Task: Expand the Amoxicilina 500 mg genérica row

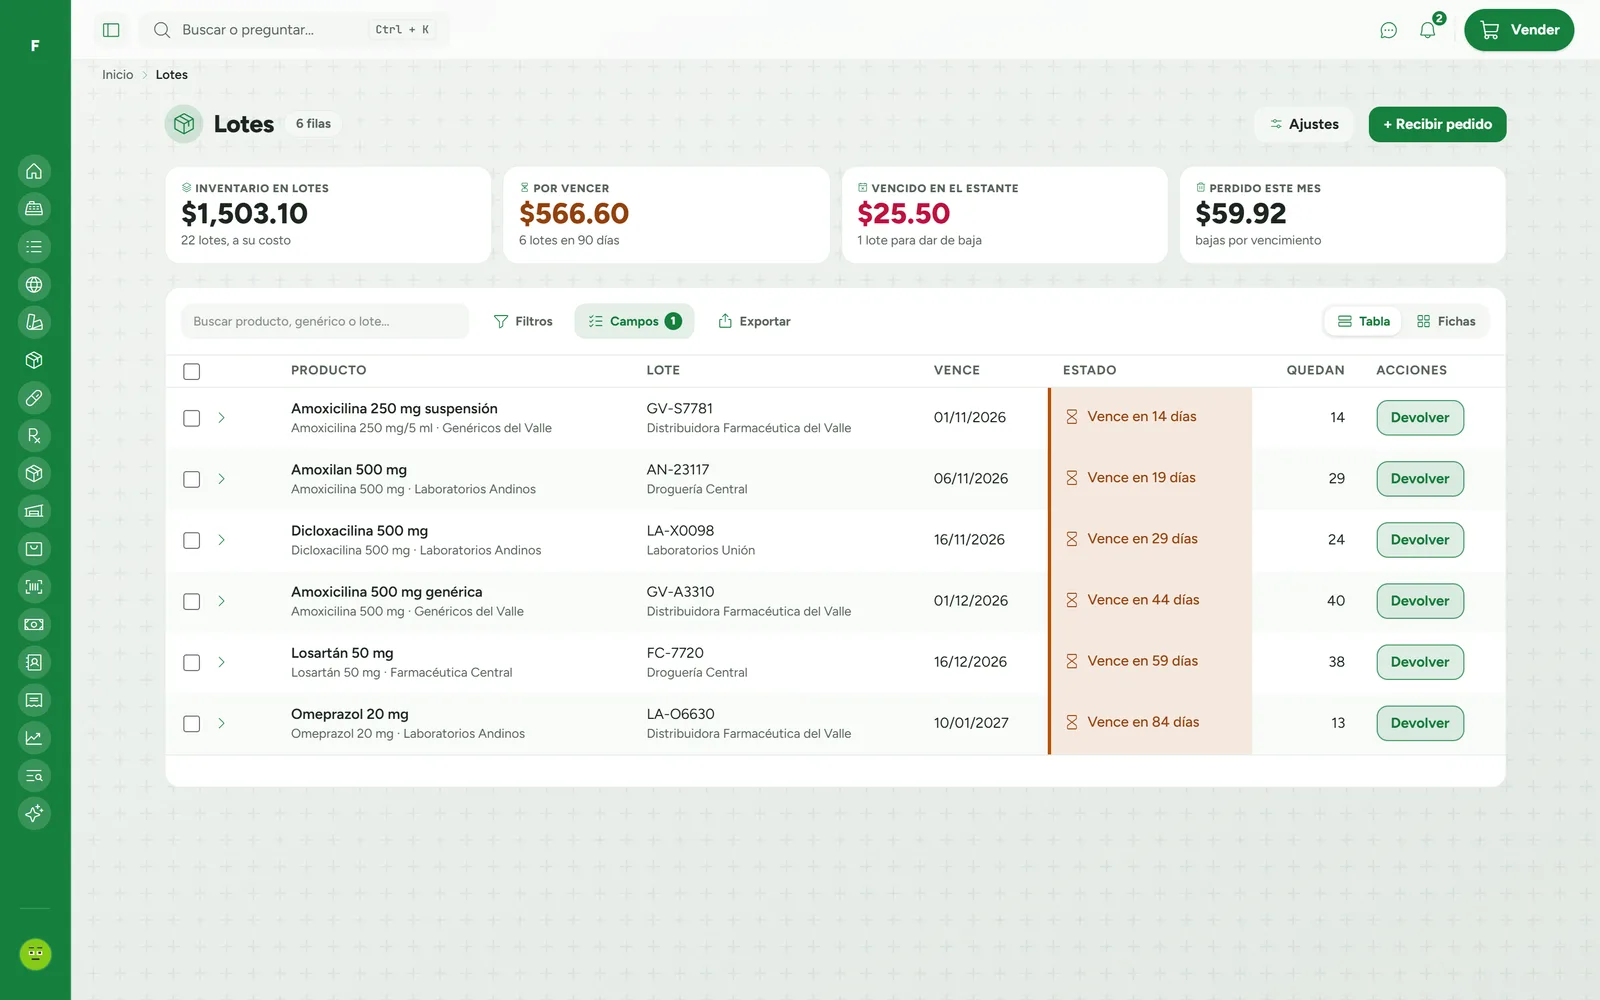Action: point(221,601)
